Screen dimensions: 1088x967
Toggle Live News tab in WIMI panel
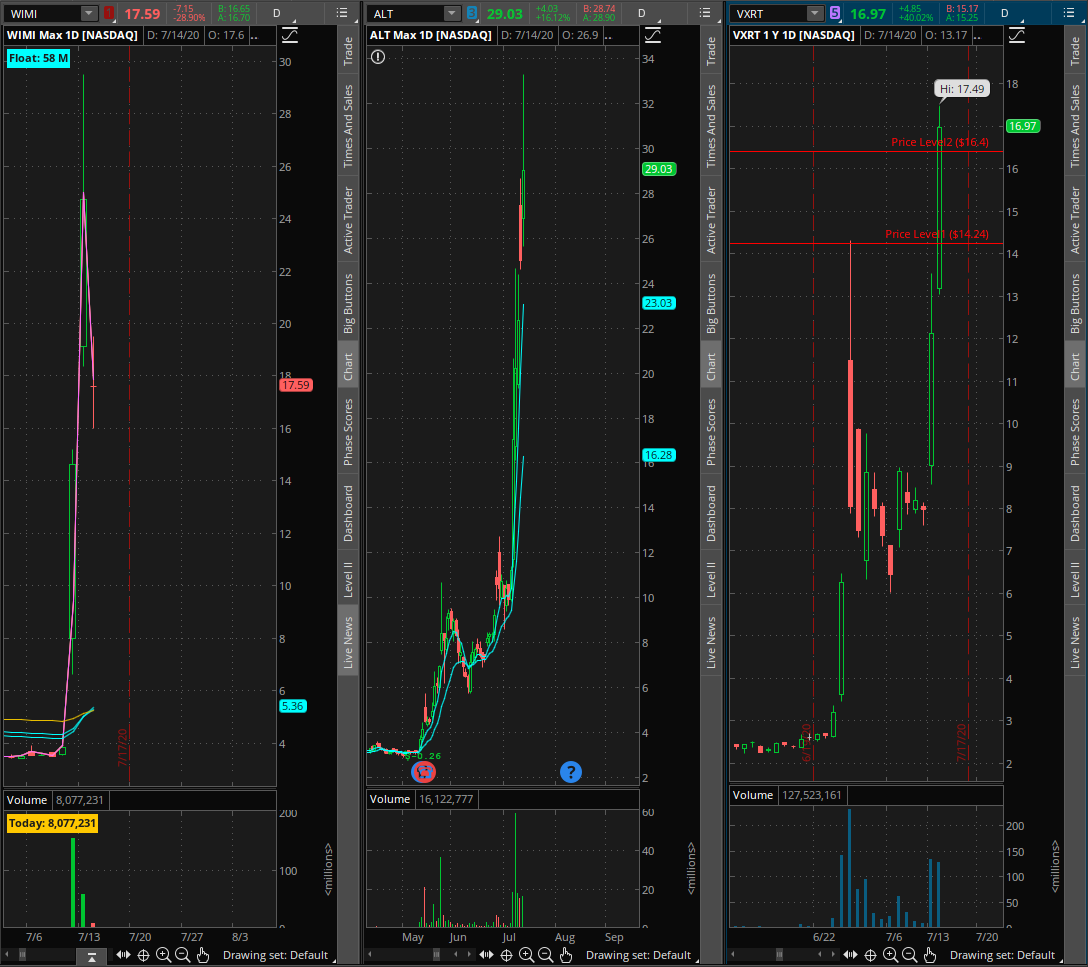pos(348,642)
